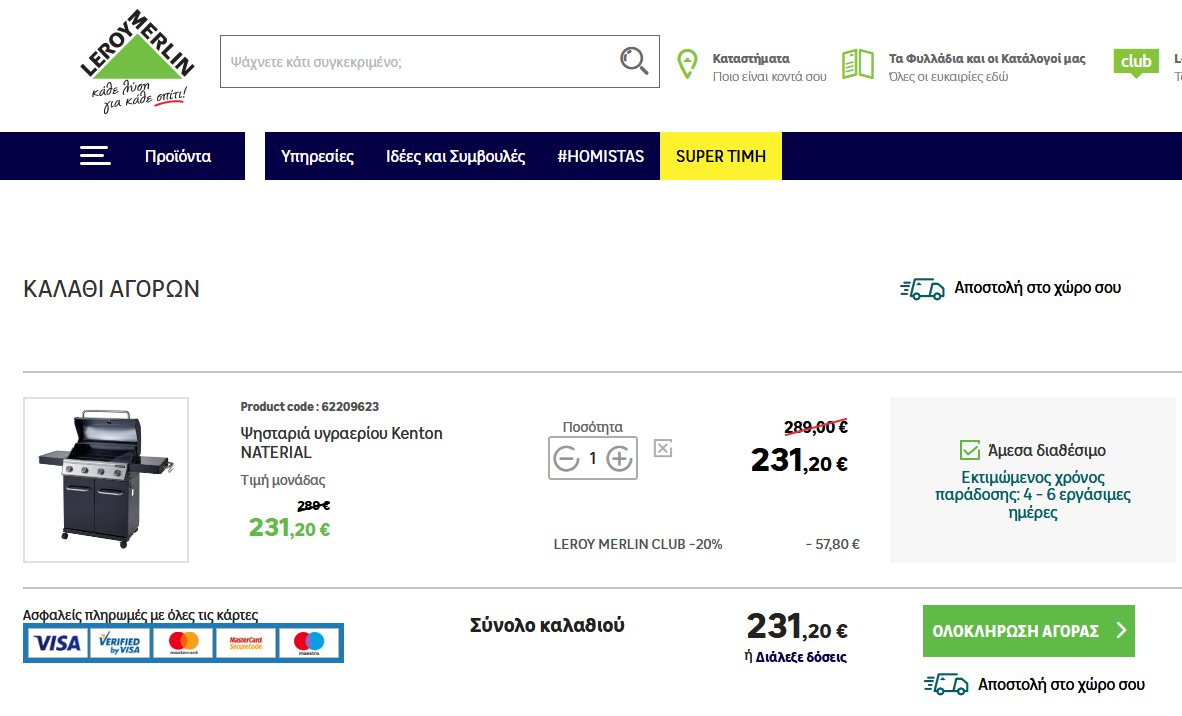Click the quantity value 1 field
Viewport: 1182px width, 716px height.
[x=593, y=458]
